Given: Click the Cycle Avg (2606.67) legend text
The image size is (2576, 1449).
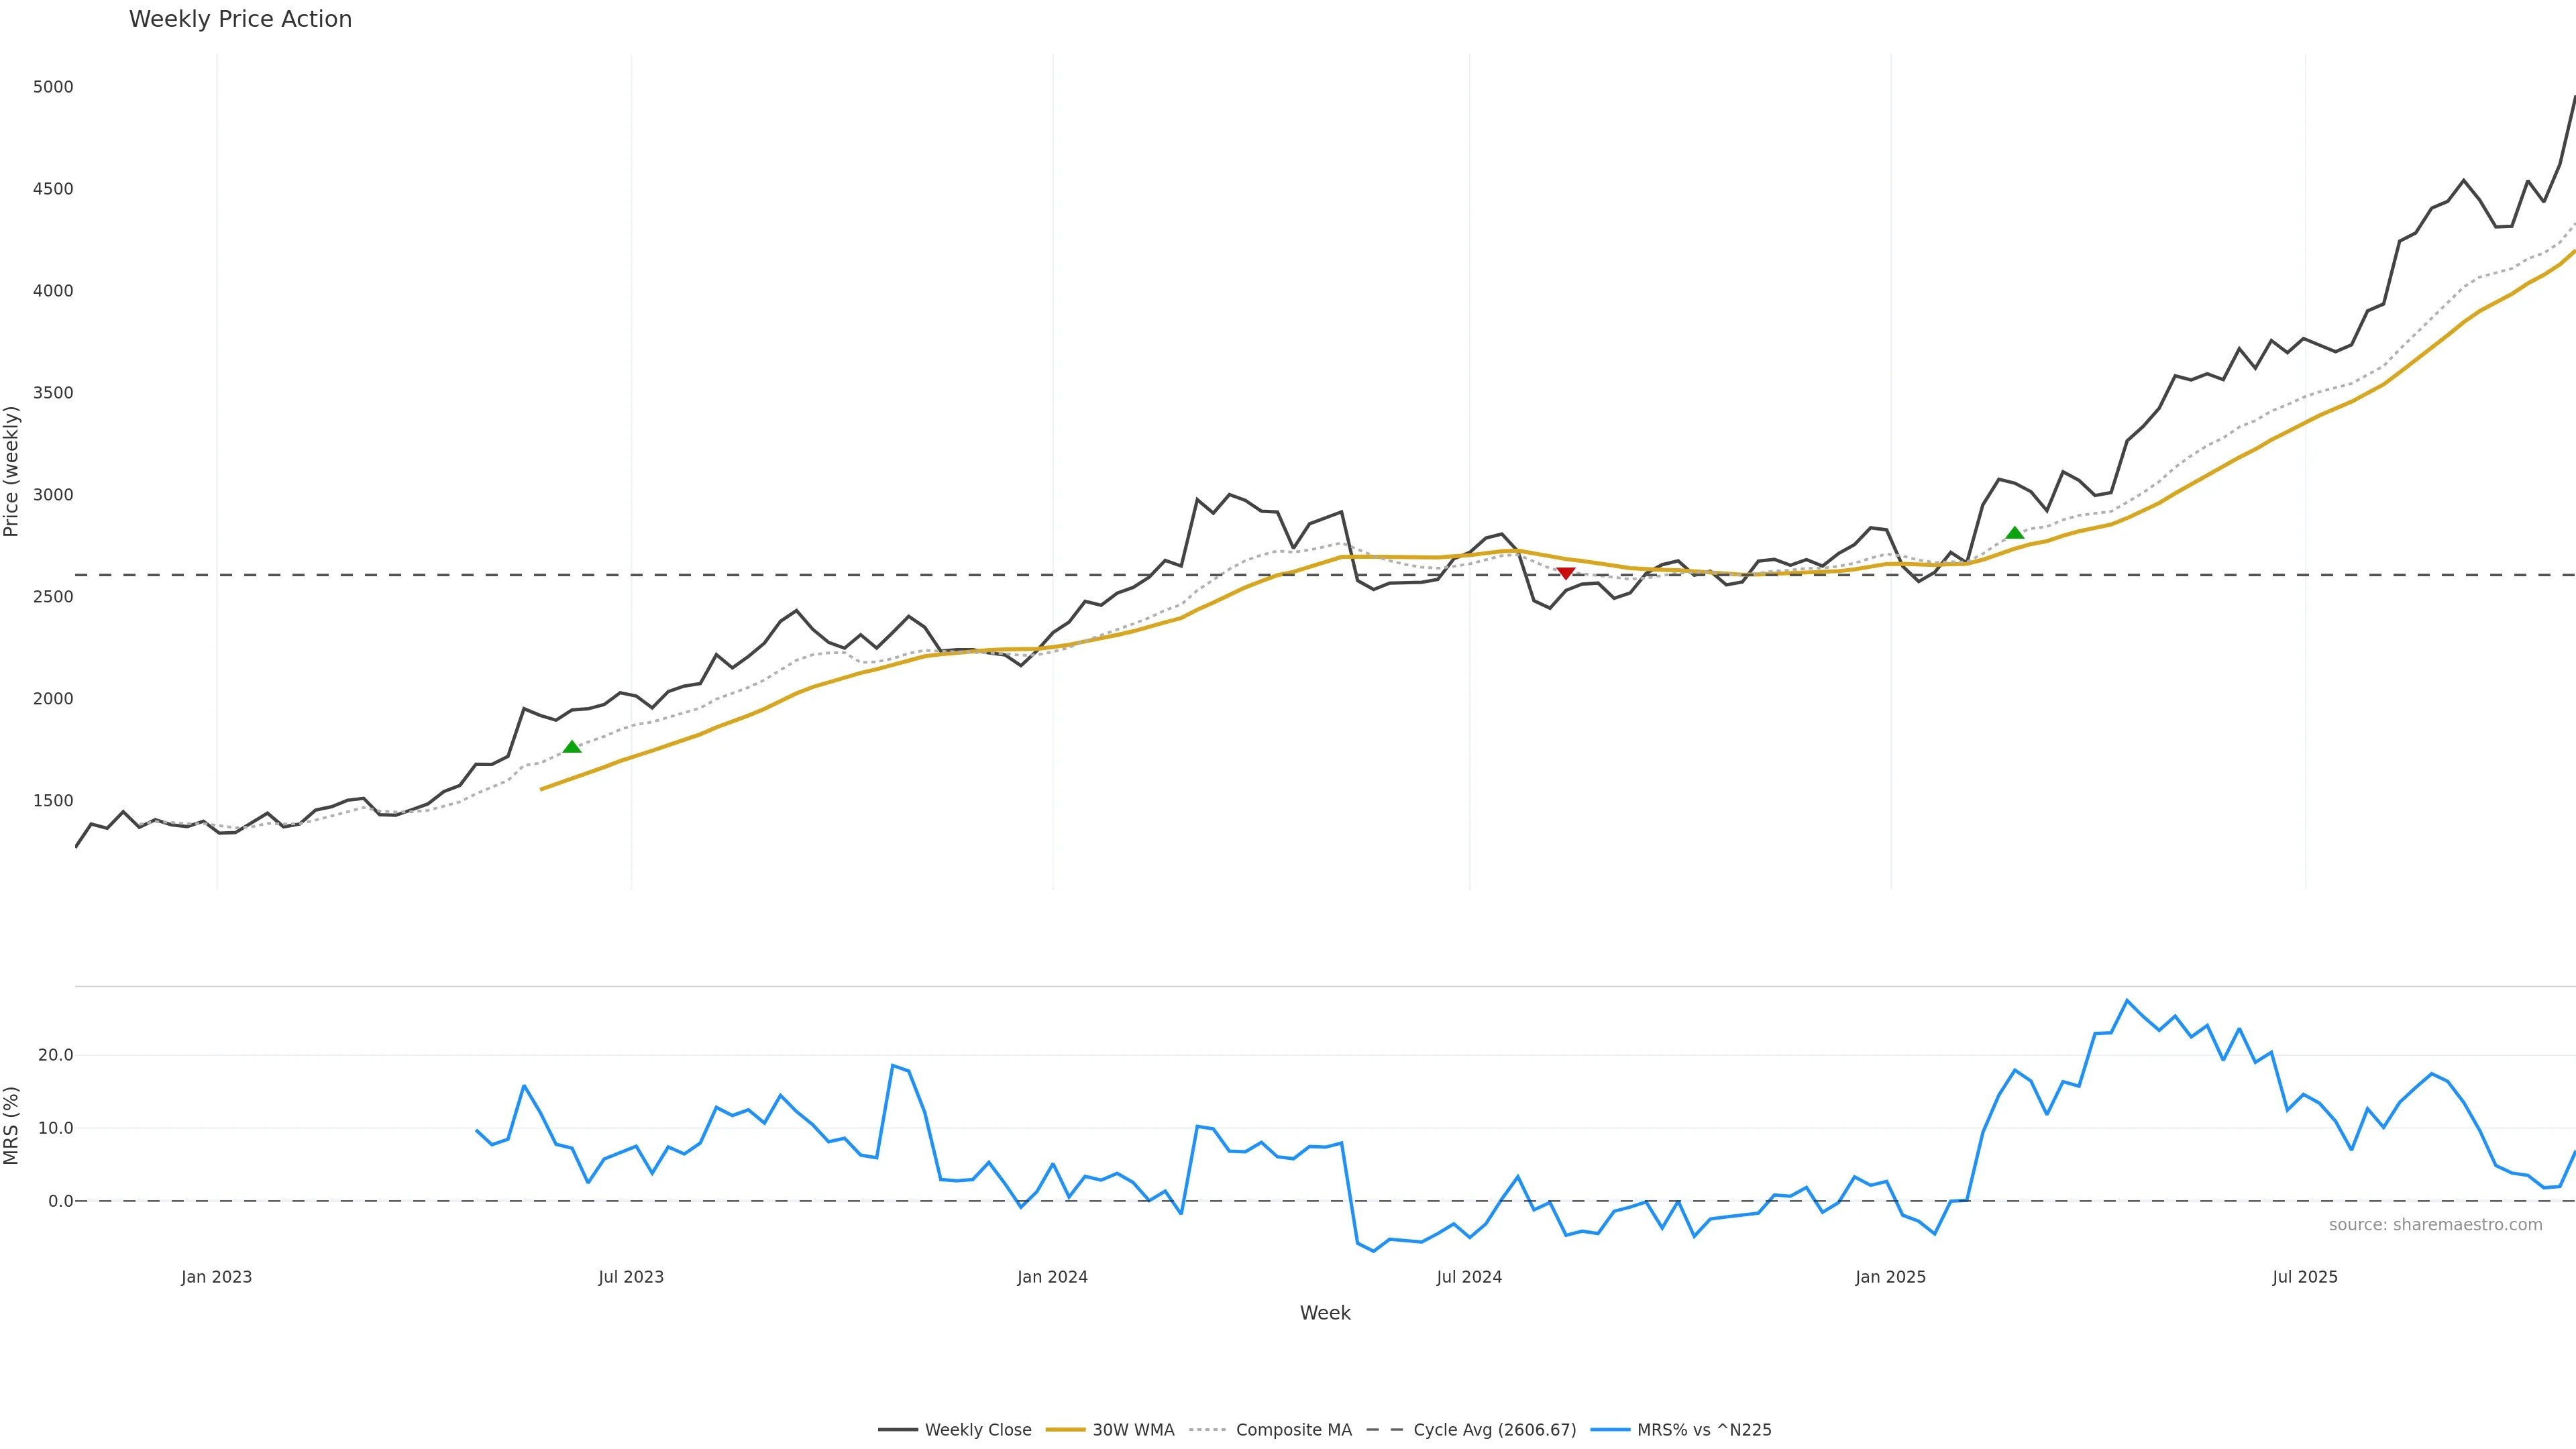Looking at the screenshot, I should click(x=1494, y=1430).
